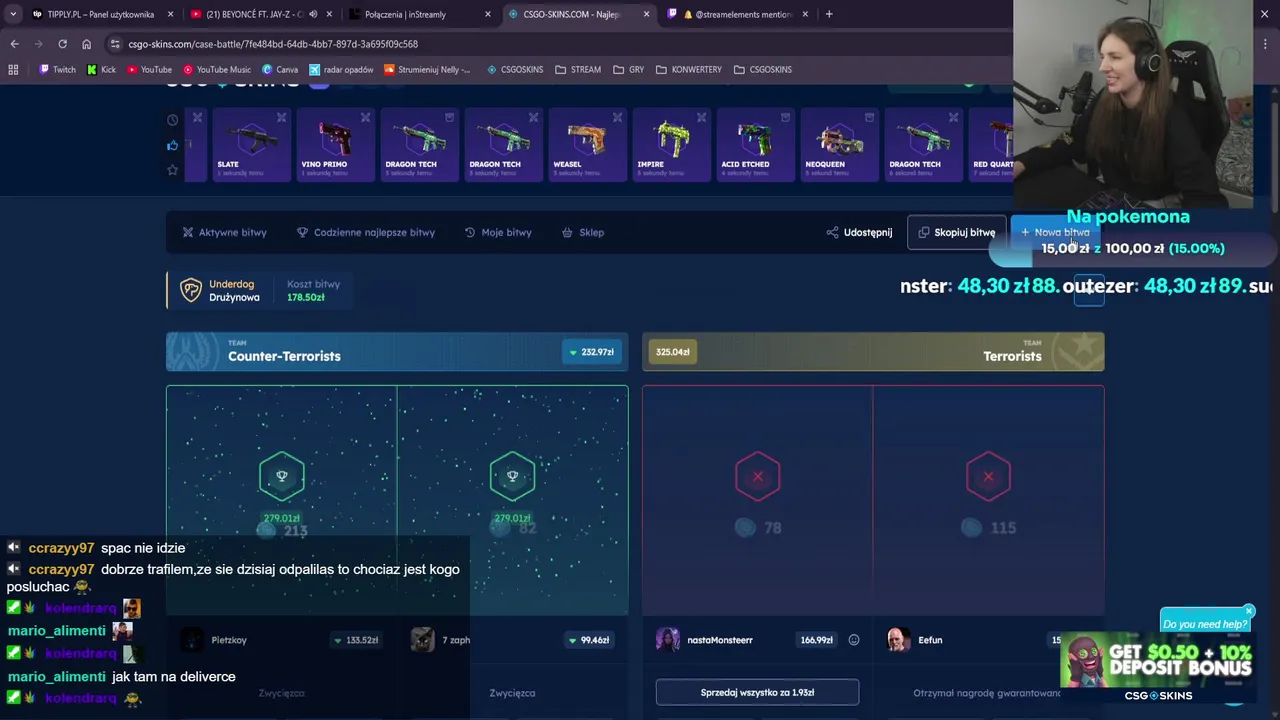This screenshot has height=720, width=1280.
Task: Open the NEOQUEEN drop card
Action: pyautogui.click(x=838, y=145)
